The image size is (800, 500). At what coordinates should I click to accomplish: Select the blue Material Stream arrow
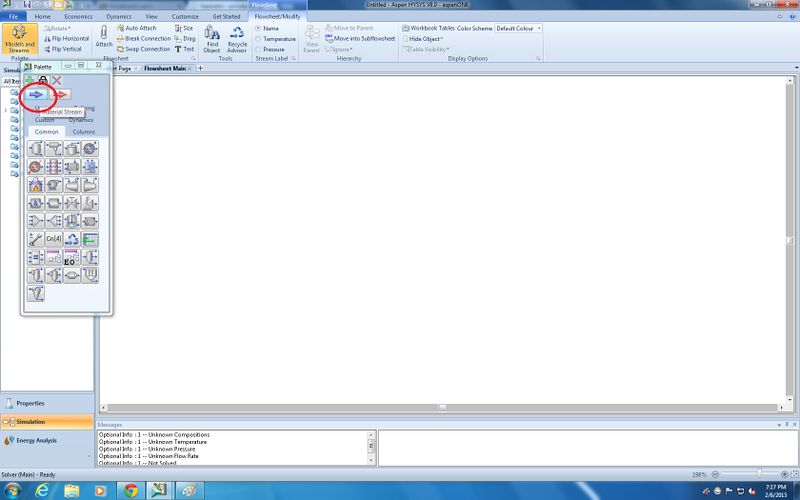(36, 94)
